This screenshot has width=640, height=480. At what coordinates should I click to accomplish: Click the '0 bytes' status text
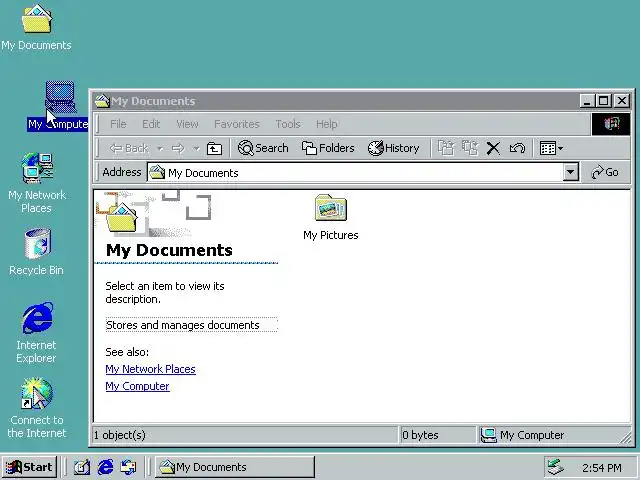point(420,435)
